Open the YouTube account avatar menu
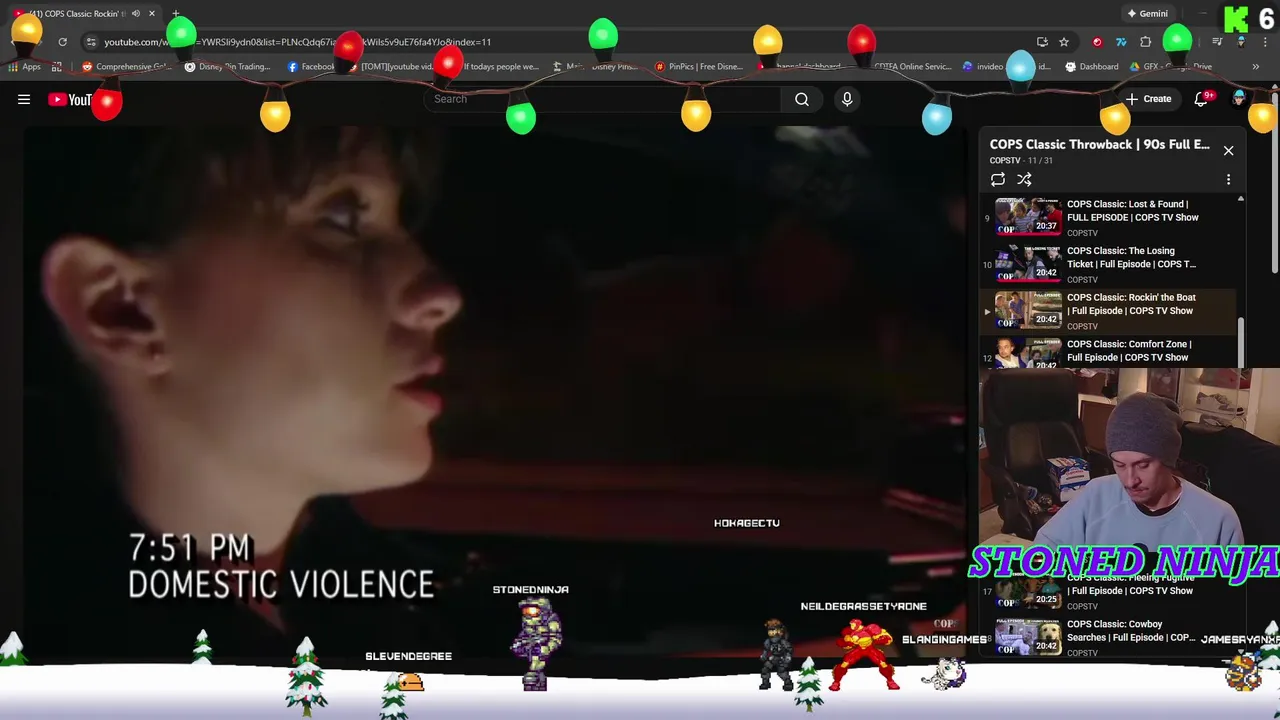The image size is (1280, 720). (x=1239, y=99)
